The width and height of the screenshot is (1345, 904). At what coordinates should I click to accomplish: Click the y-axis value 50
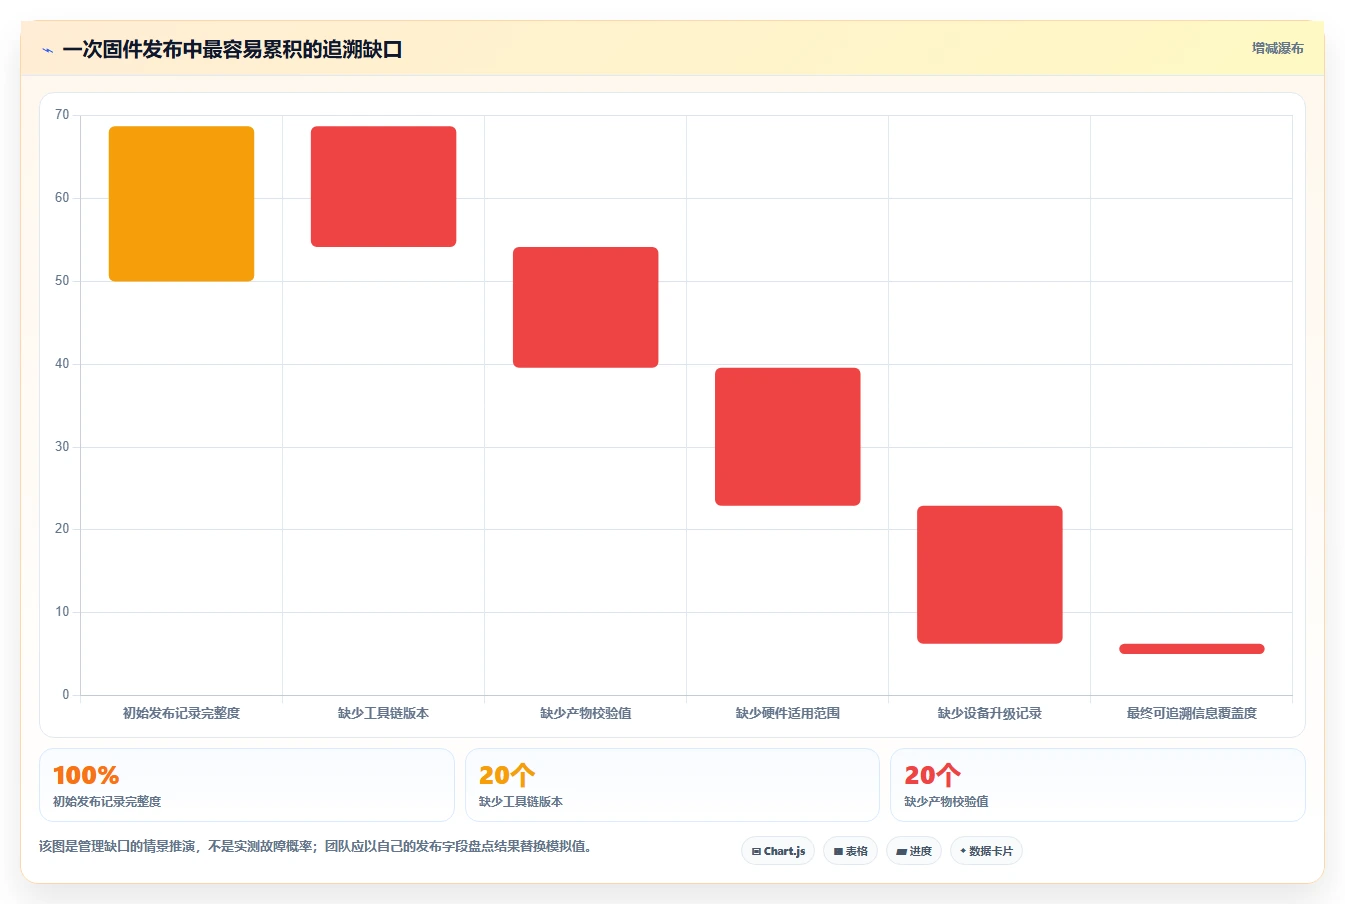tap(62, 281)
